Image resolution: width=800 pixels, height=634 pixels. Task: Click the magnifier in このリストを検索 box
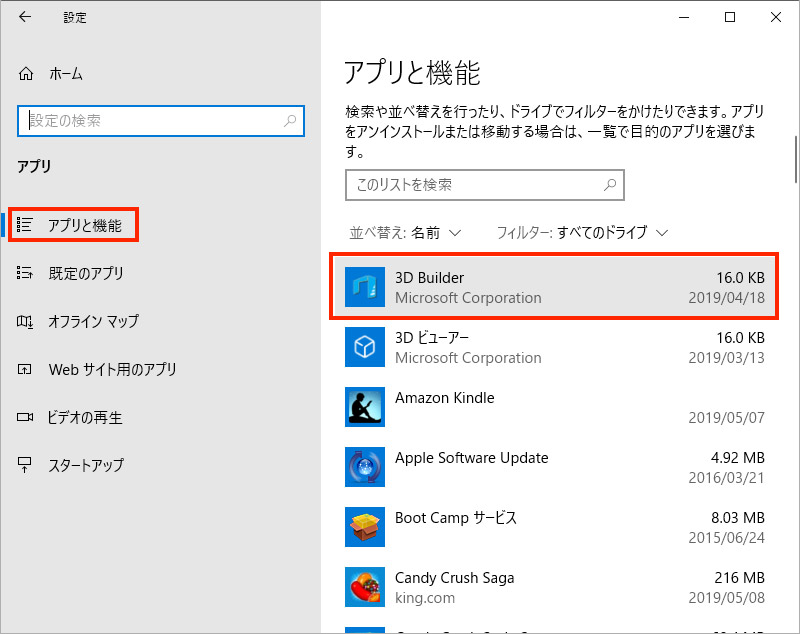610,185
